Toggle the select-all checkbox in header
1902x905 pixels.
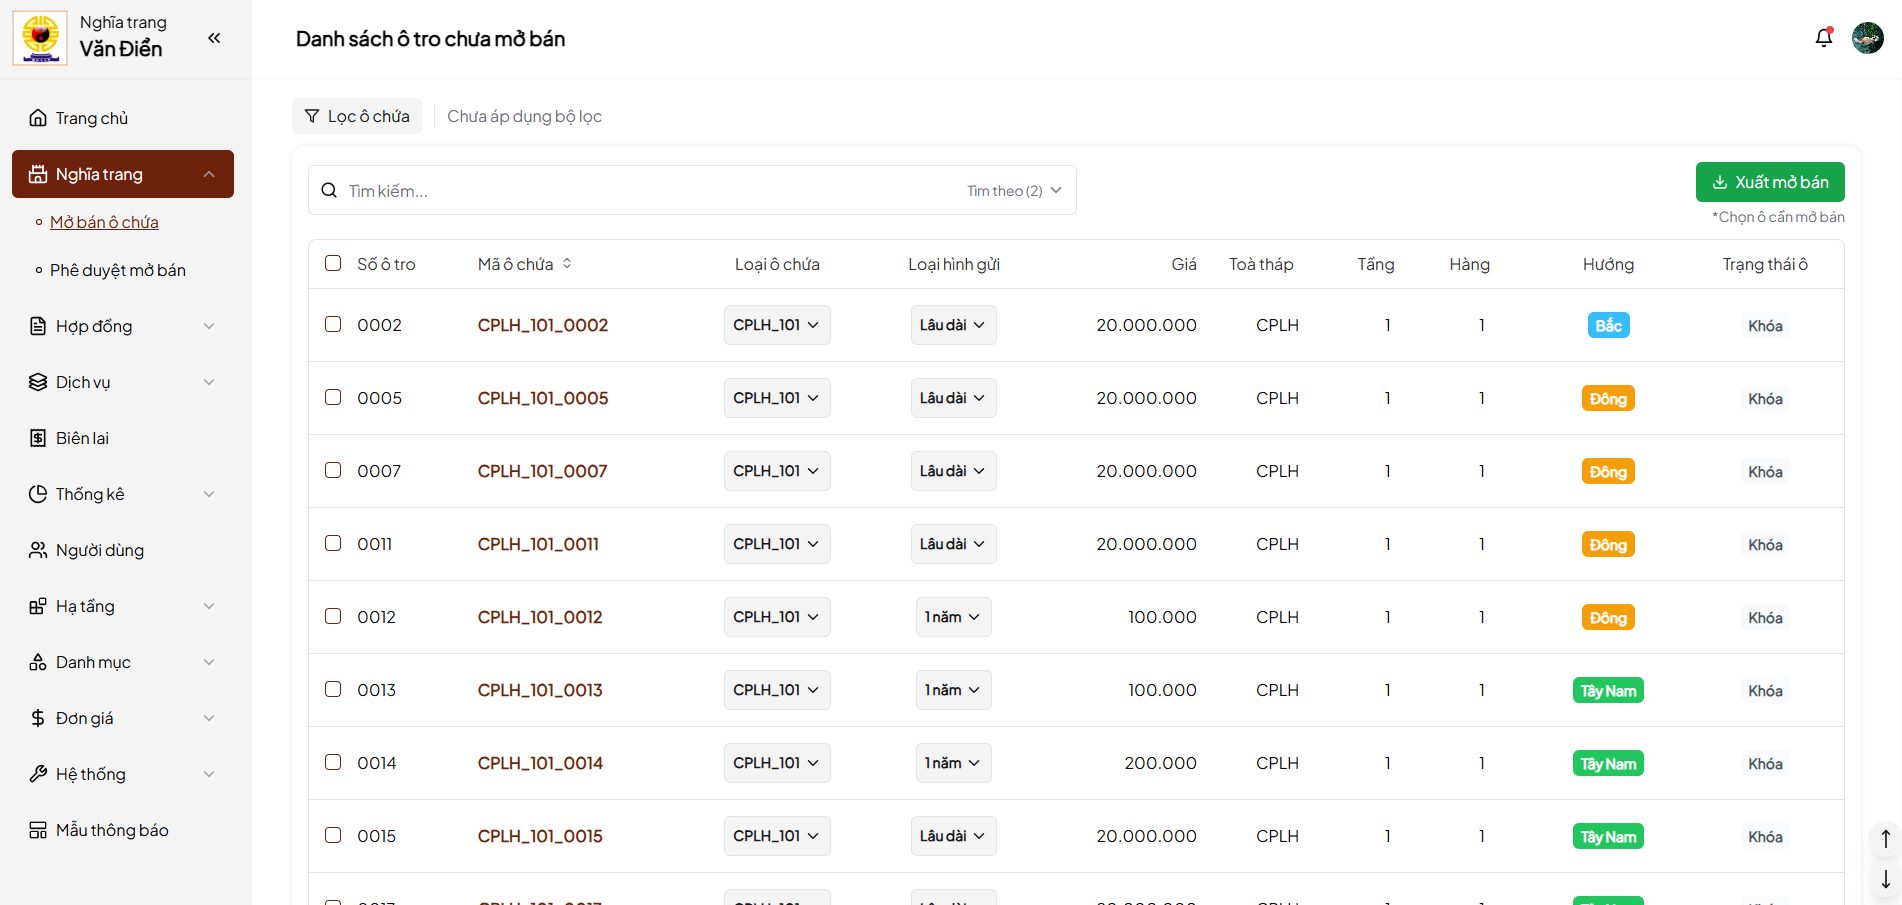(333, 263)
